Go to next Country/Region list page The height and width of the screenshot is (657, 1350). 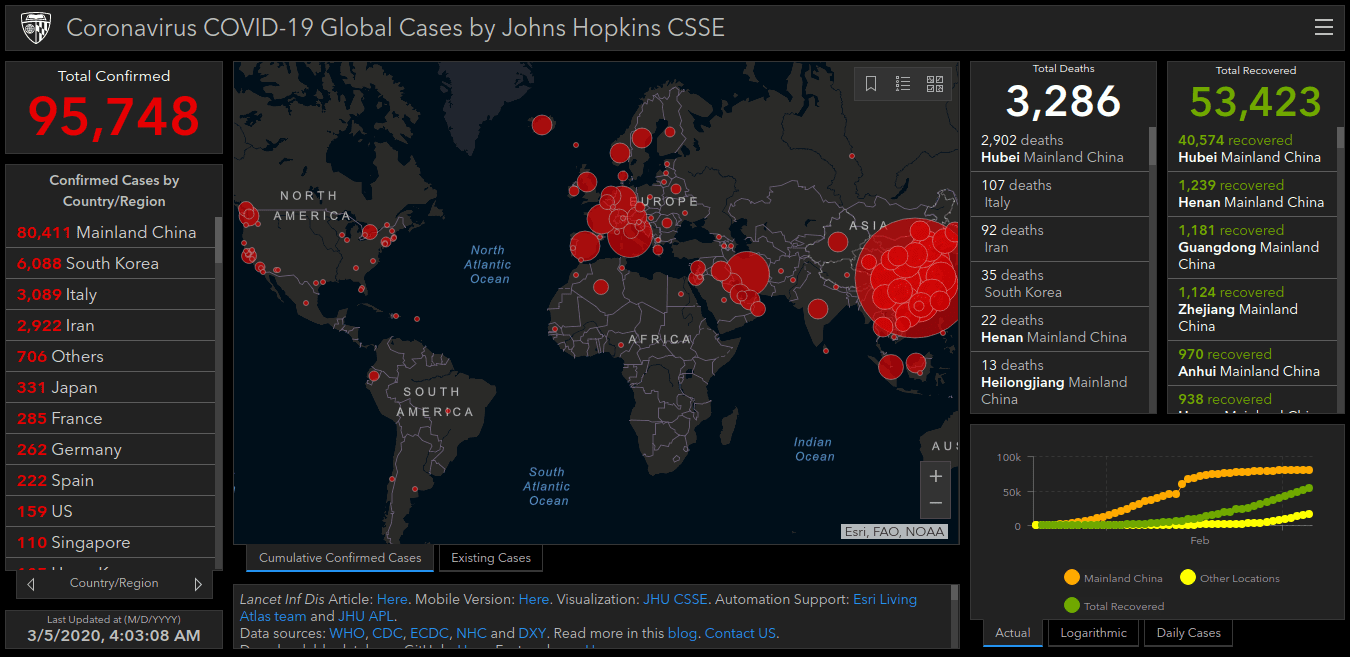tap(197, 584)
